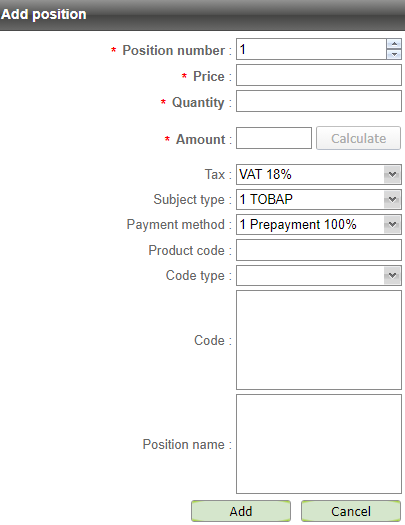Select the Quantity input field
This screenshot has width=405, height=525.
coord(319,101)
